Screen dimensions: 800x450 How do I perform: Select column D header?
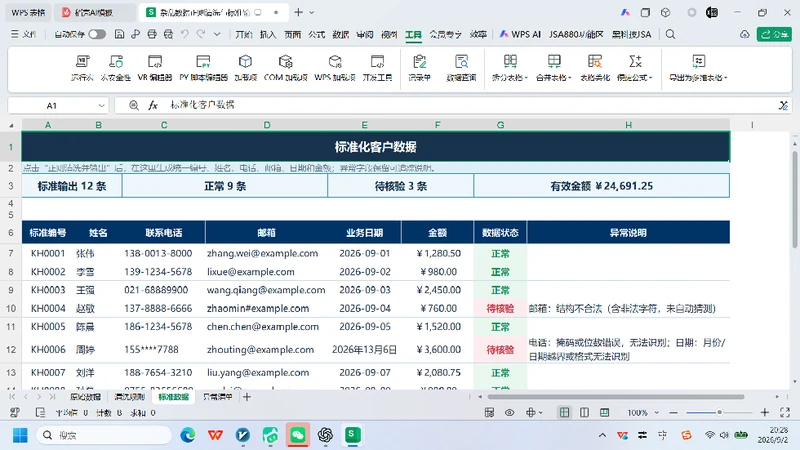267,125
